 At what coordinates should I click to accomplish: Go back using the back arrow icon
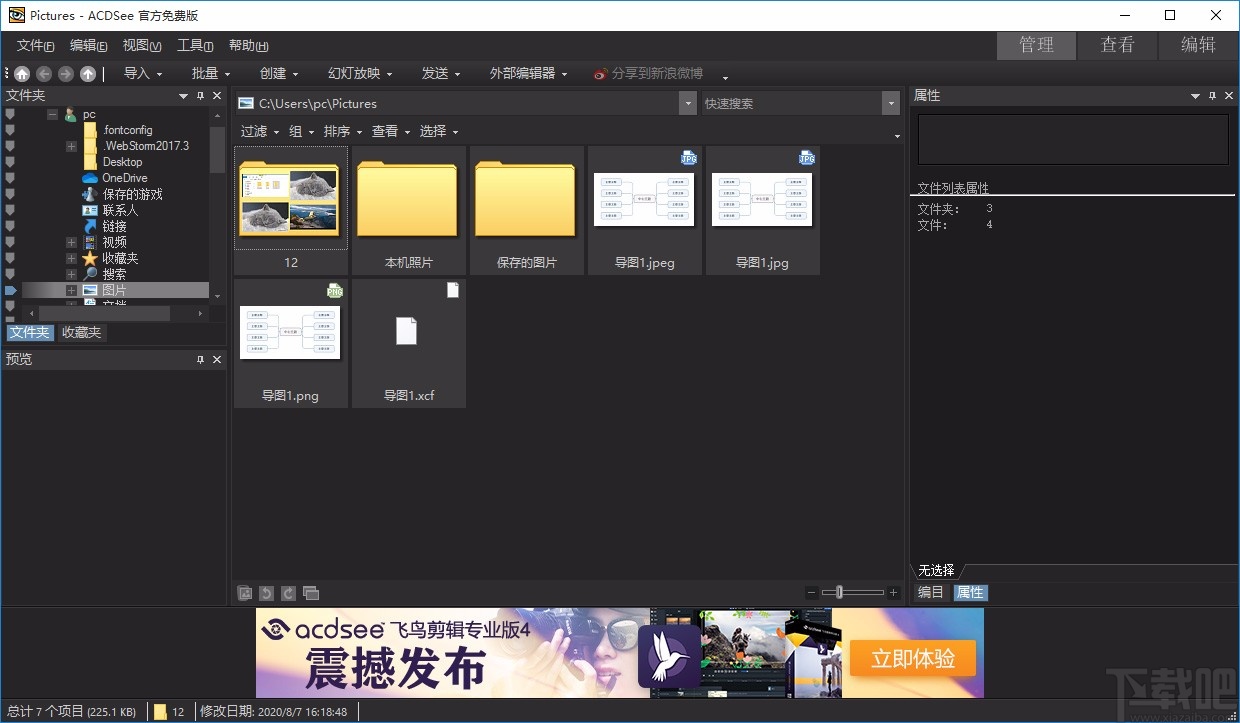click(44, 73)
